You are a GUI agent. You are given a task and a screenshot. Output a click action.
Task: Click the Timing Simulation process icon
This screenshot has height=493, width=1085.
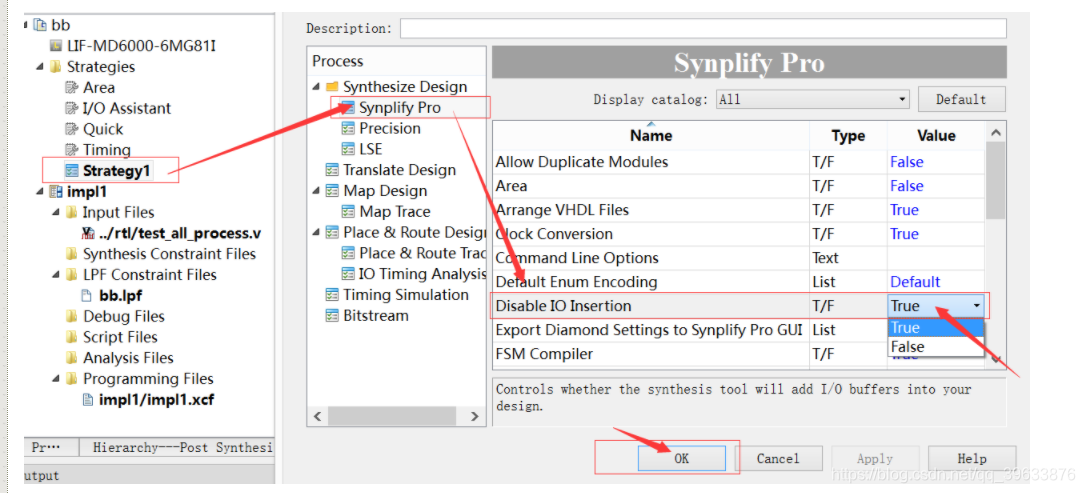tap(332, 295)
